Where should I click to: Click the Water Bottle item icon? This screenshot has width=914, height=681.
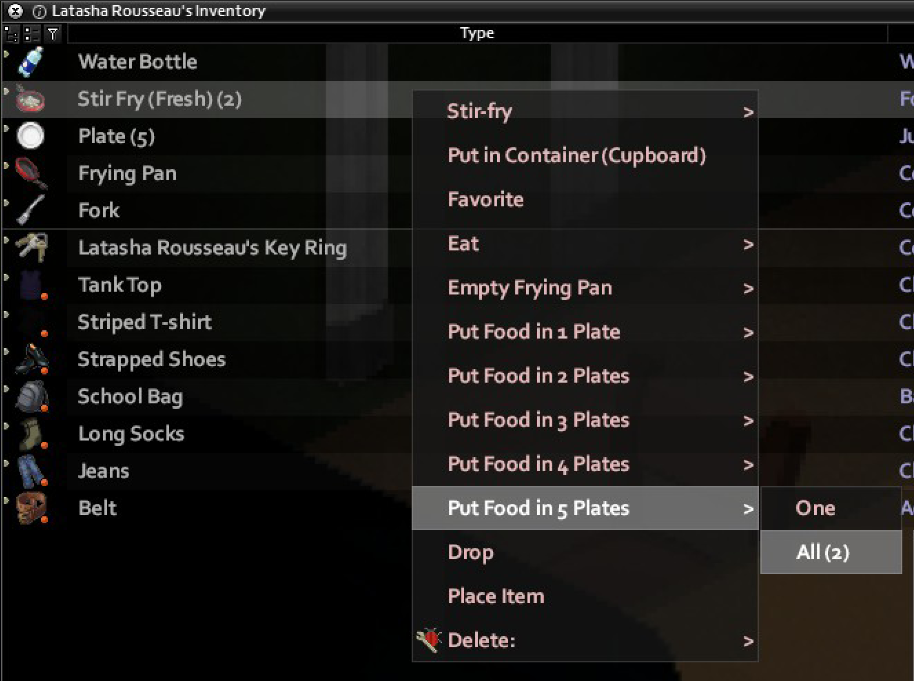pyautogui.click(x=30, y=62)
